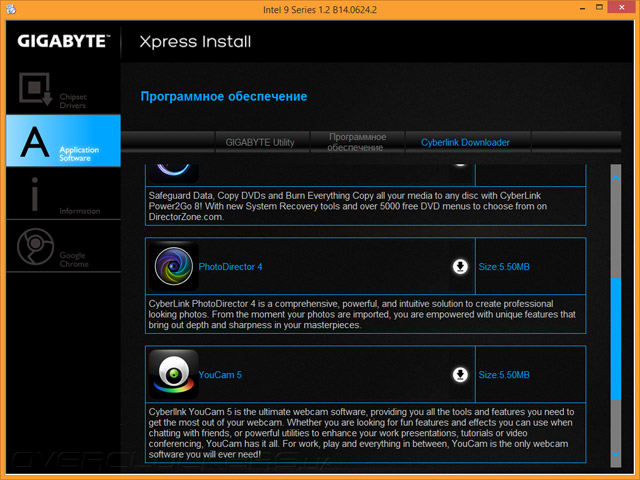Click the Power2Go 8 description text
This screenshot has width=640, height=480.
coord(348,206)
